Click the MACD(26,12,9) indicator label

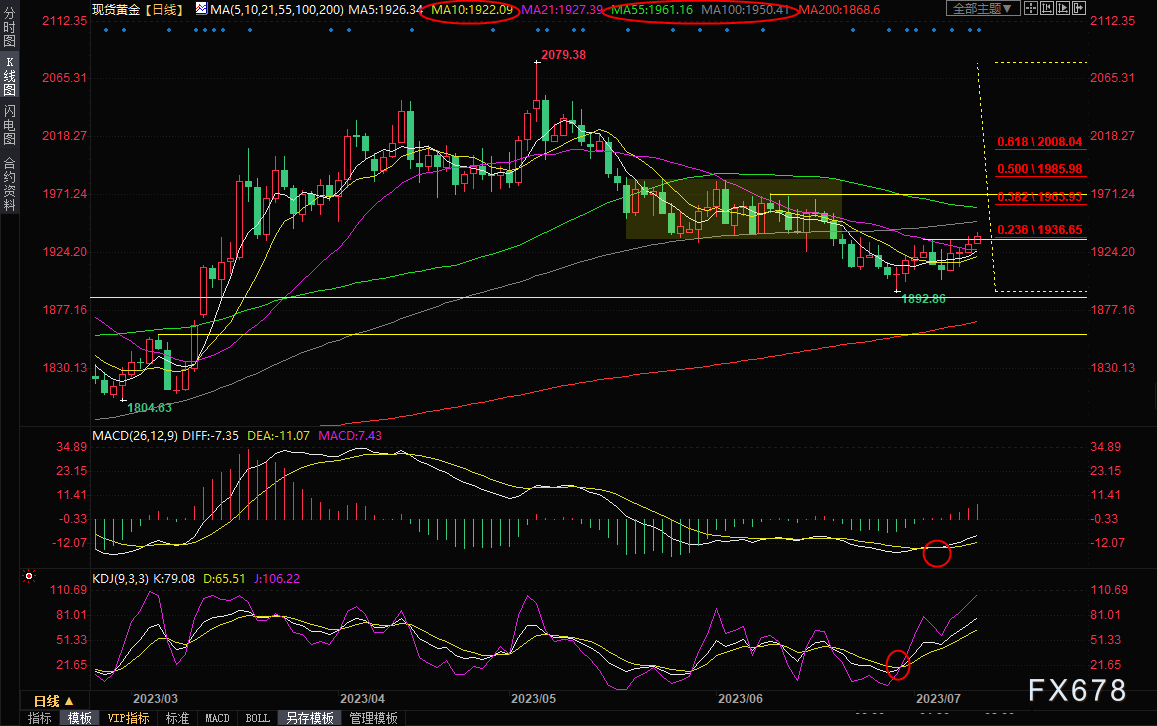click(x=135, y=435)
